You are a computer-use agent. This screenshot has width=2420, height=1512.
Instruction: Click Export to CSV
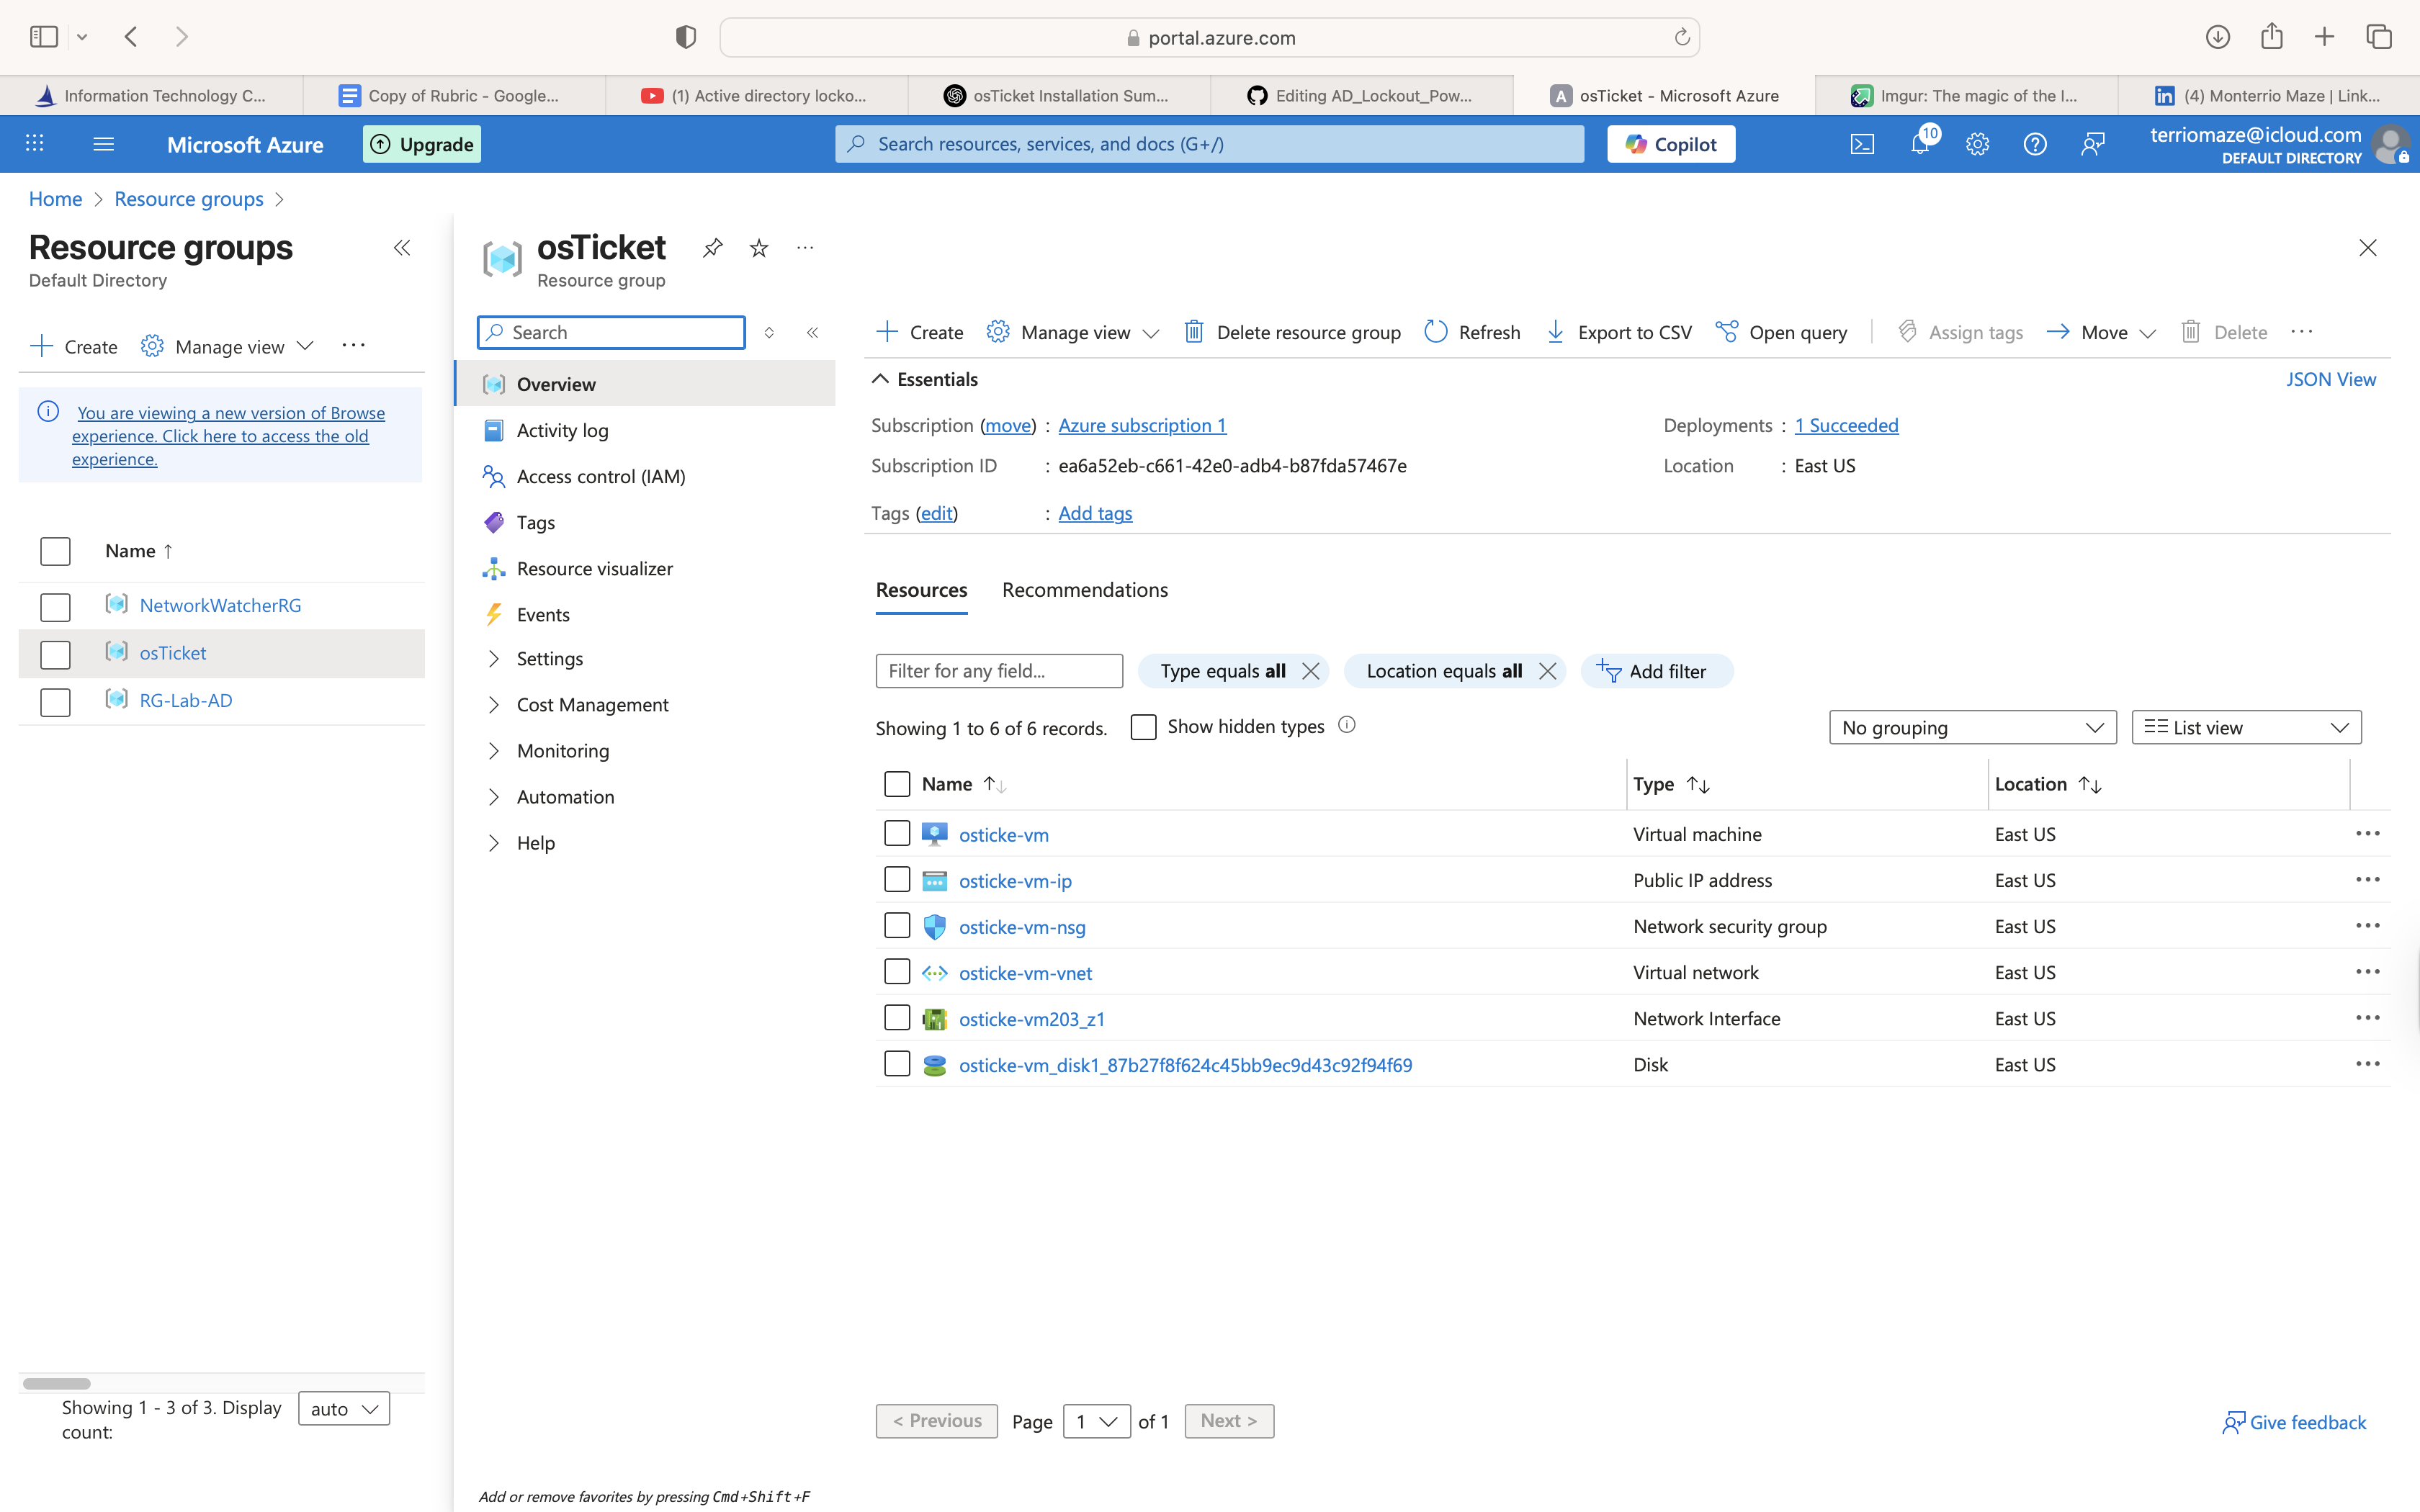pos(1619,332)
